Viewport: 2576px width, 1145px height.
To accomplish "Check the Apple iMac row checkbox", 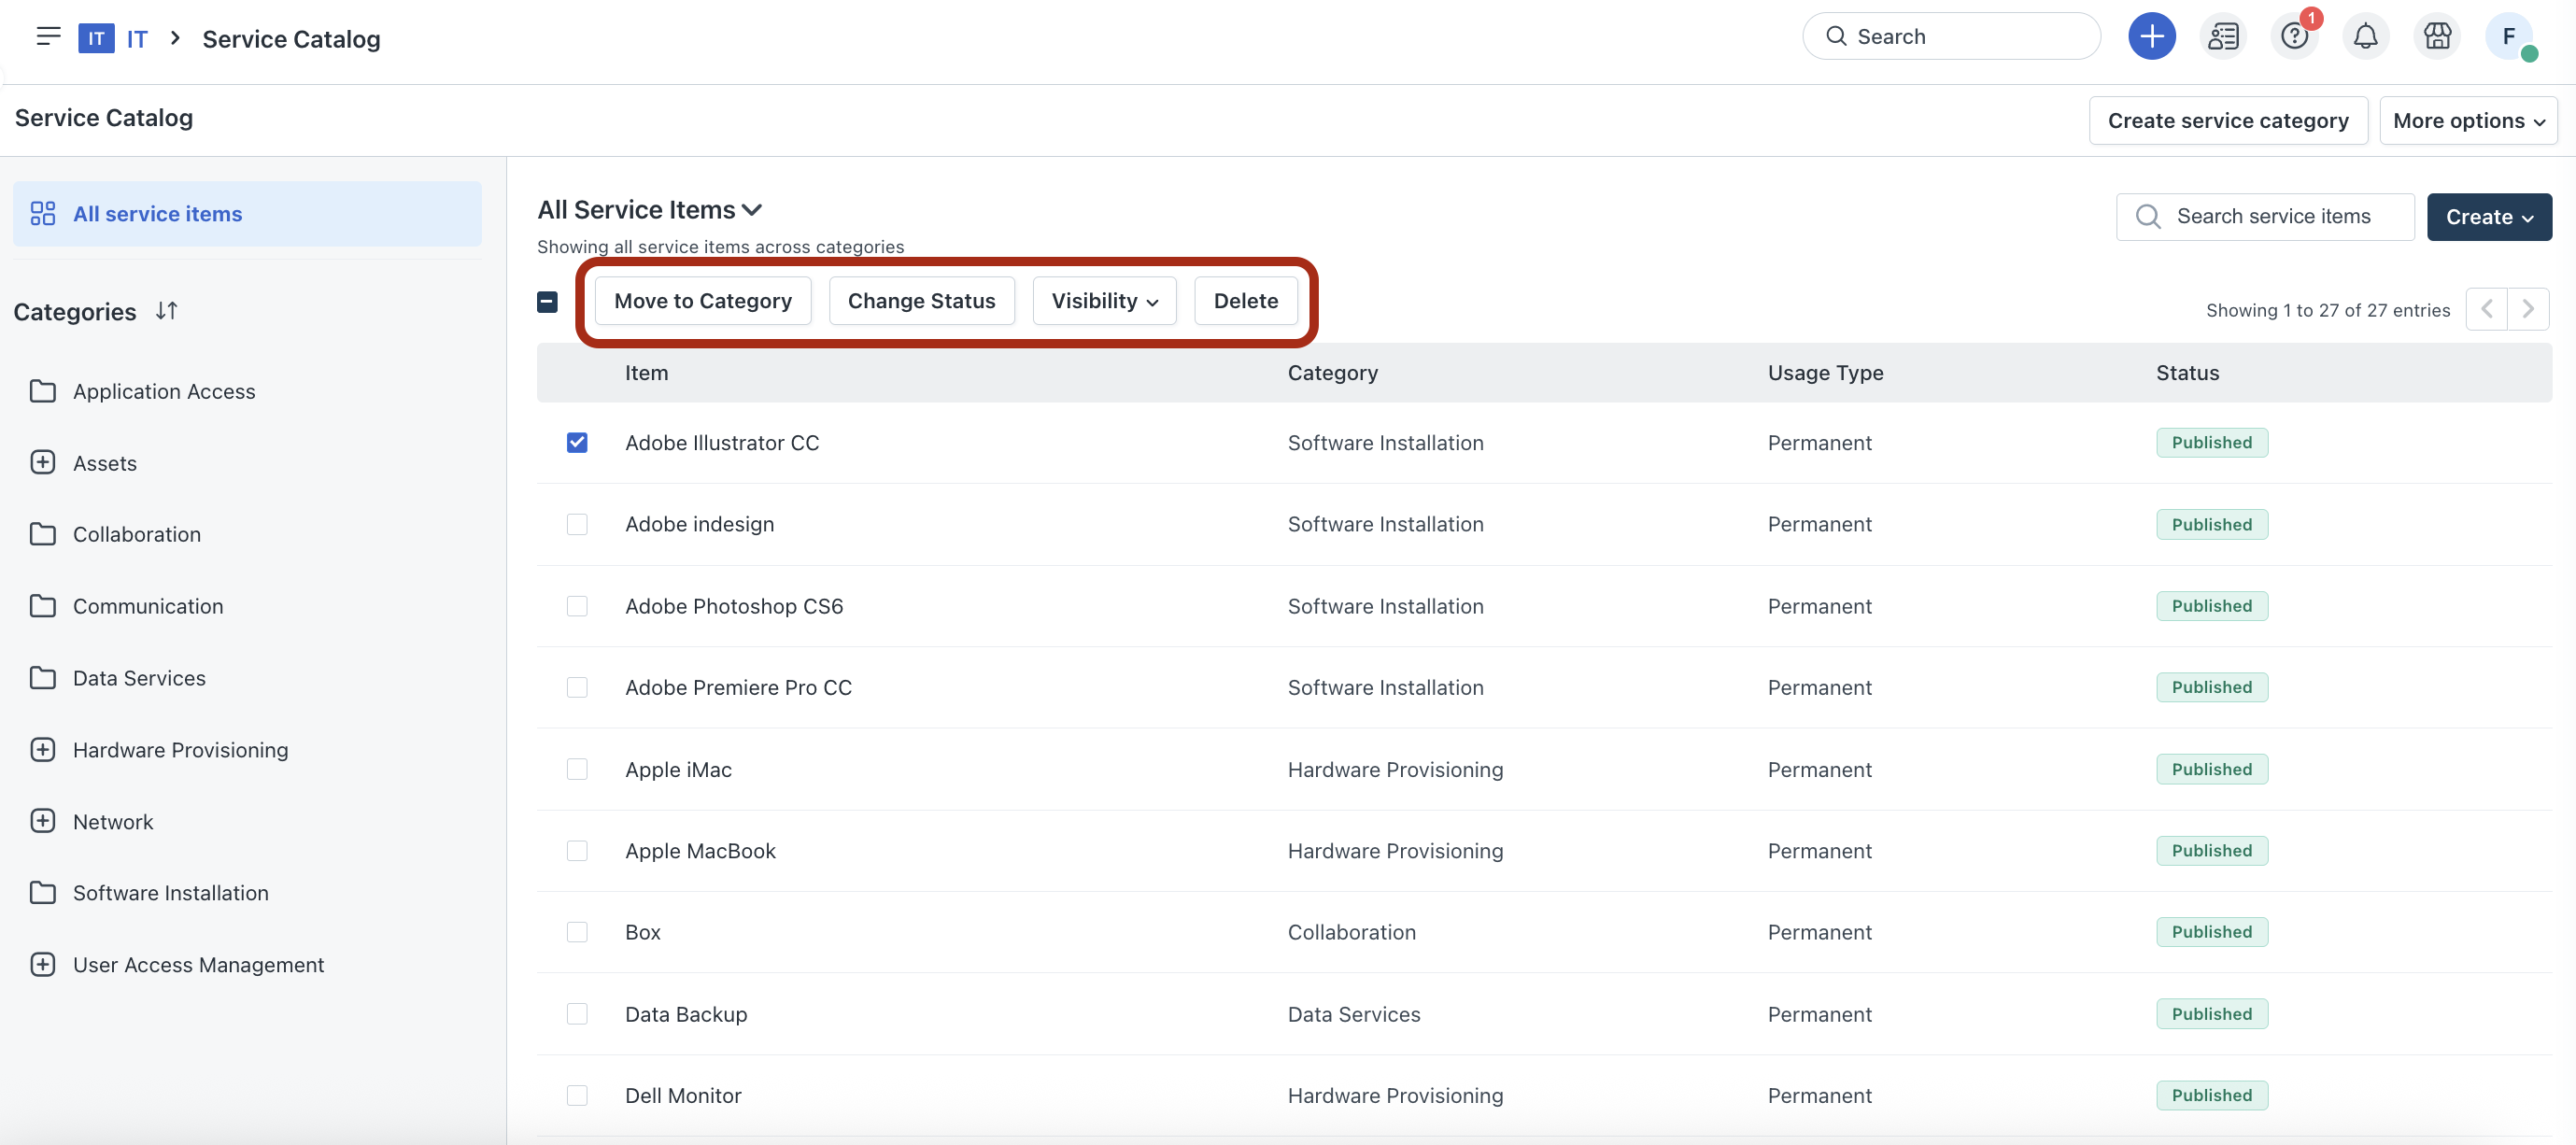I will [577, 769].
